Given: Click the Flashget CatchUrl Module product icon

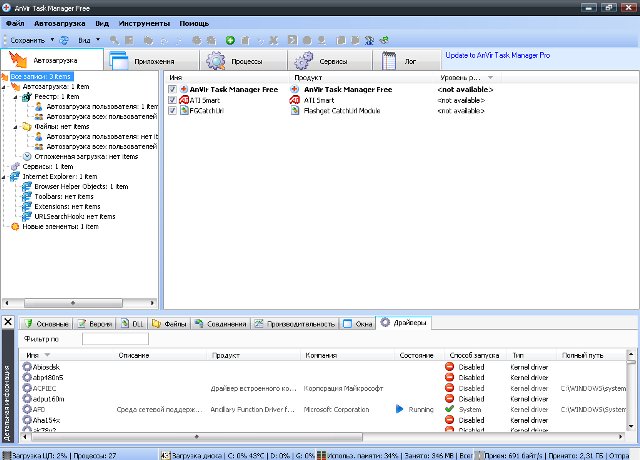Looking at the screenshot, I should (x=295, y=111).
